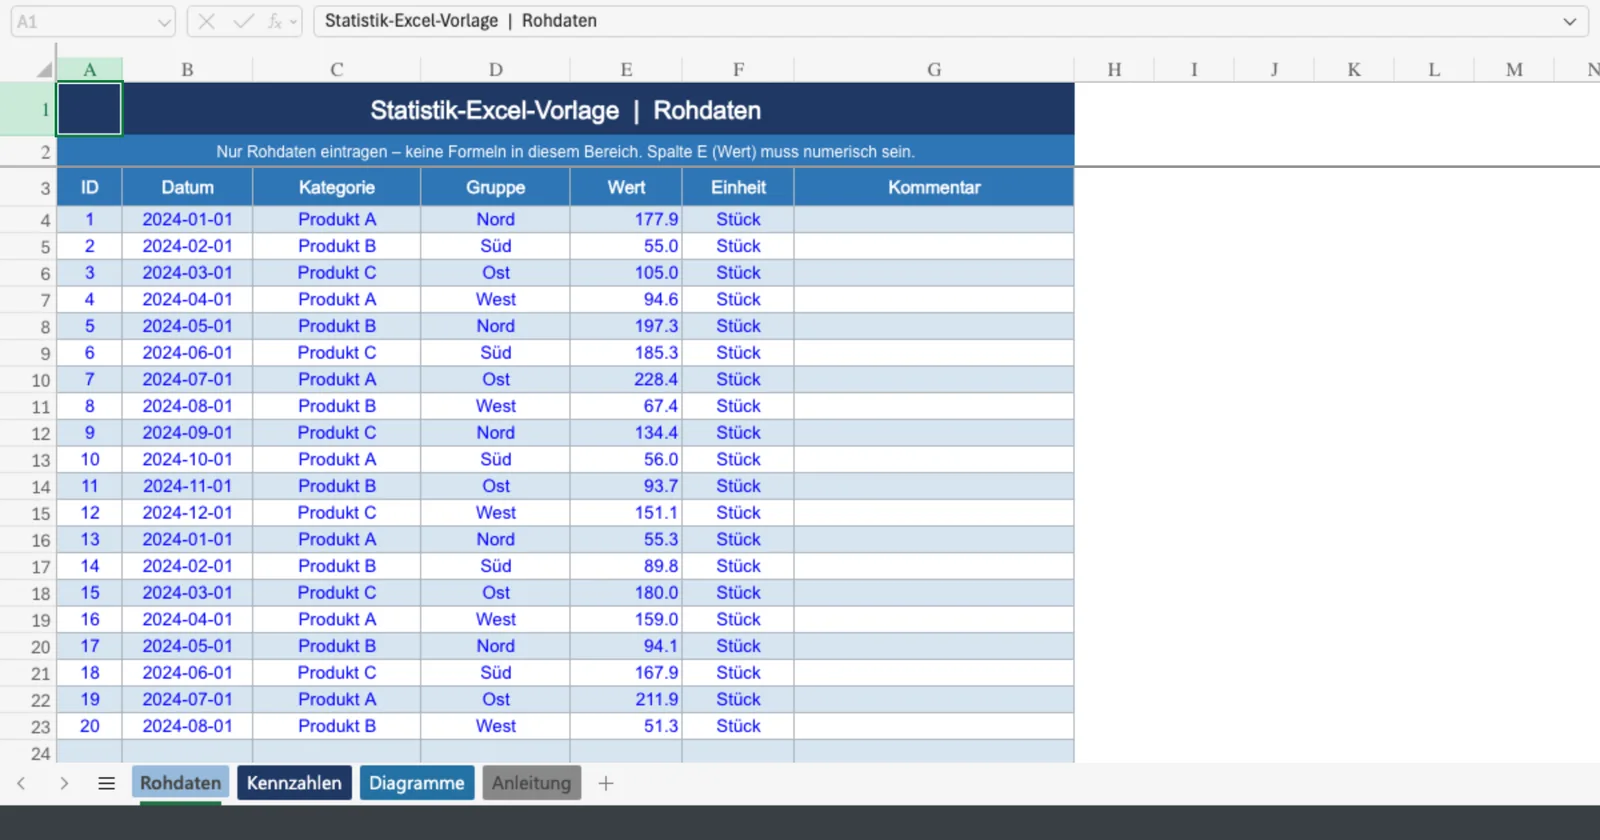This screenshot has width=1600, height=840.
Task: Select column A header
Action: pyautogui.click(x=89, y=69)
